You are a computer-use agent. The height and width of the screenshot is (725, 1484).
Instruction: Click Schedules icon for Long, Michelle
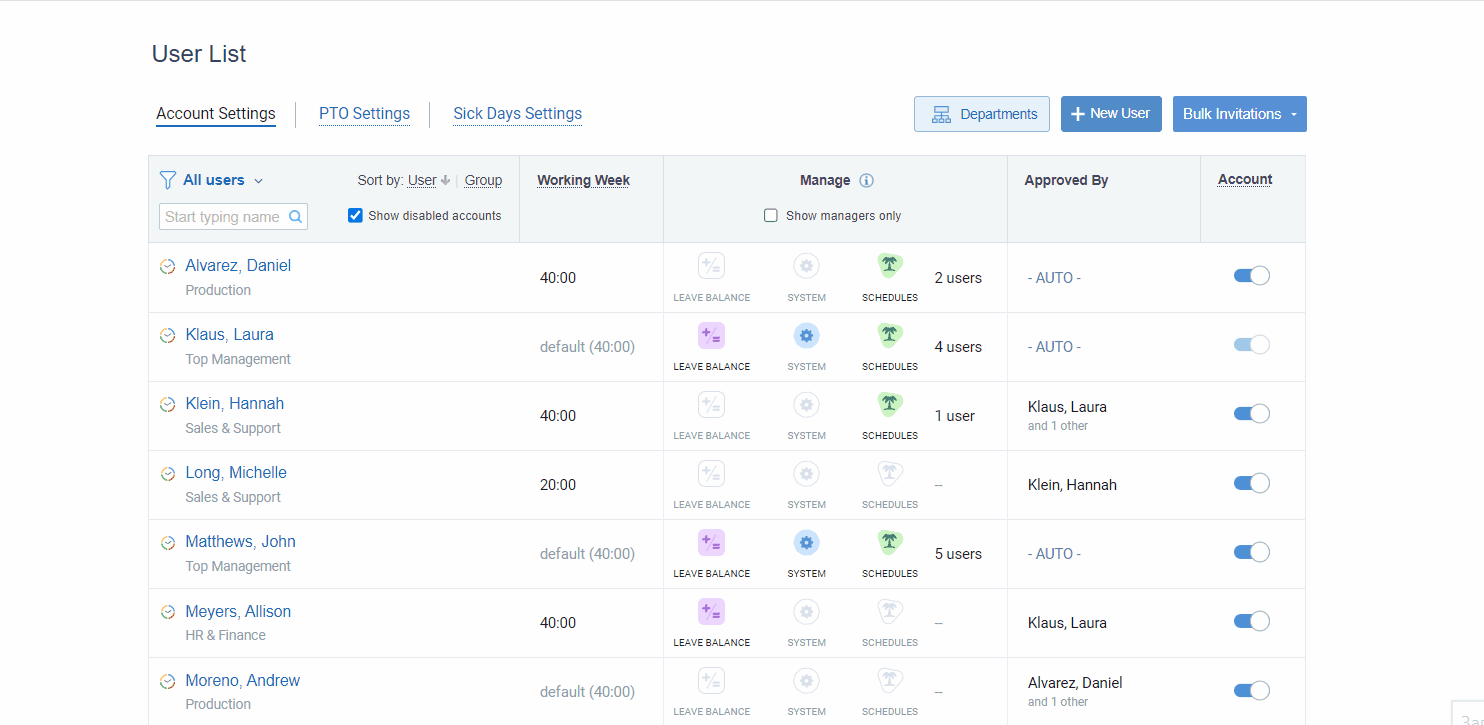pyautogui.click(x=890, y=473)
